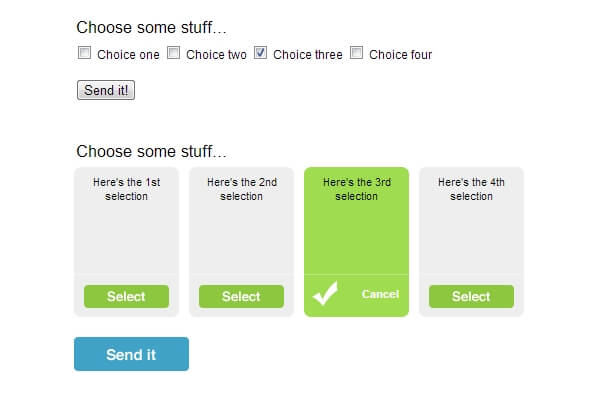Click the white checkmark icon on the 3rd selection
Image resolution: width=600 pixels, height=400 pixels.
click(x=325, y=295)
